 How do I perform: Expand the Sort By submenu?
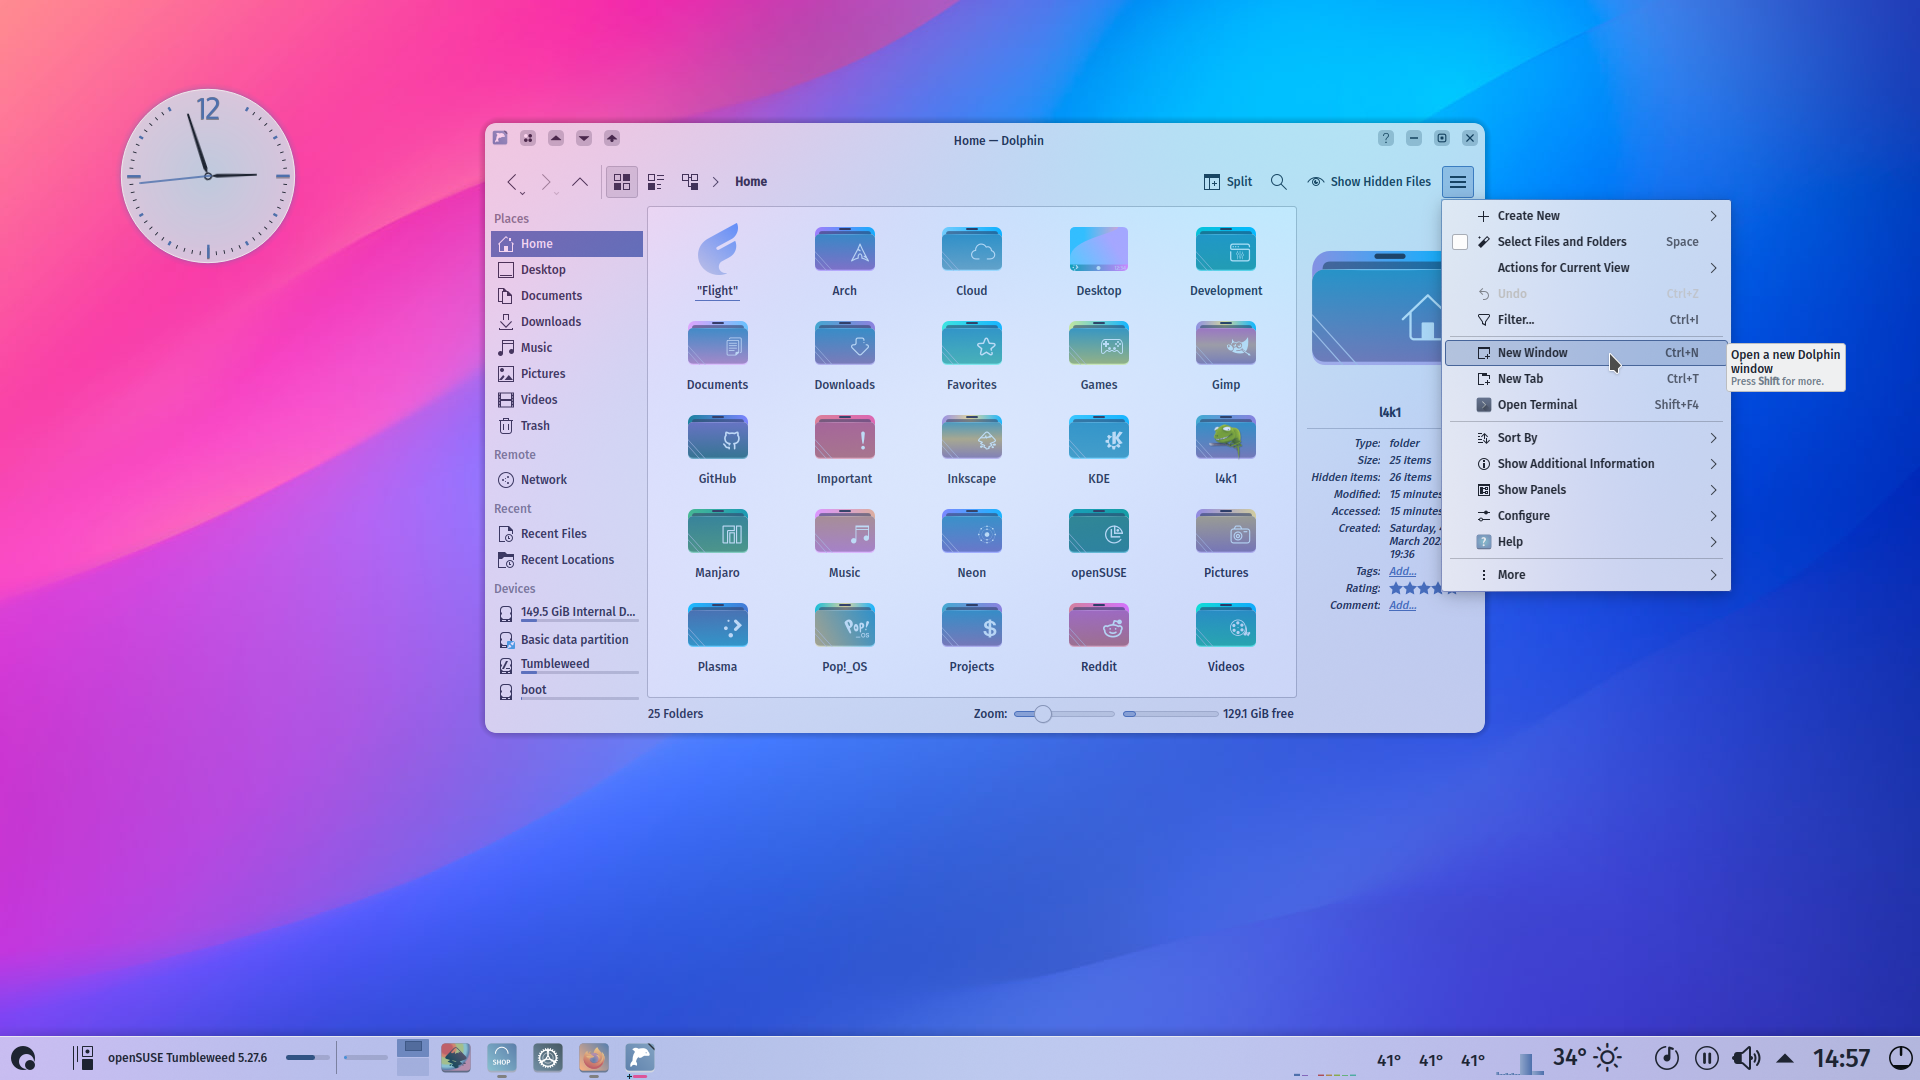(x=1587, y=438)
